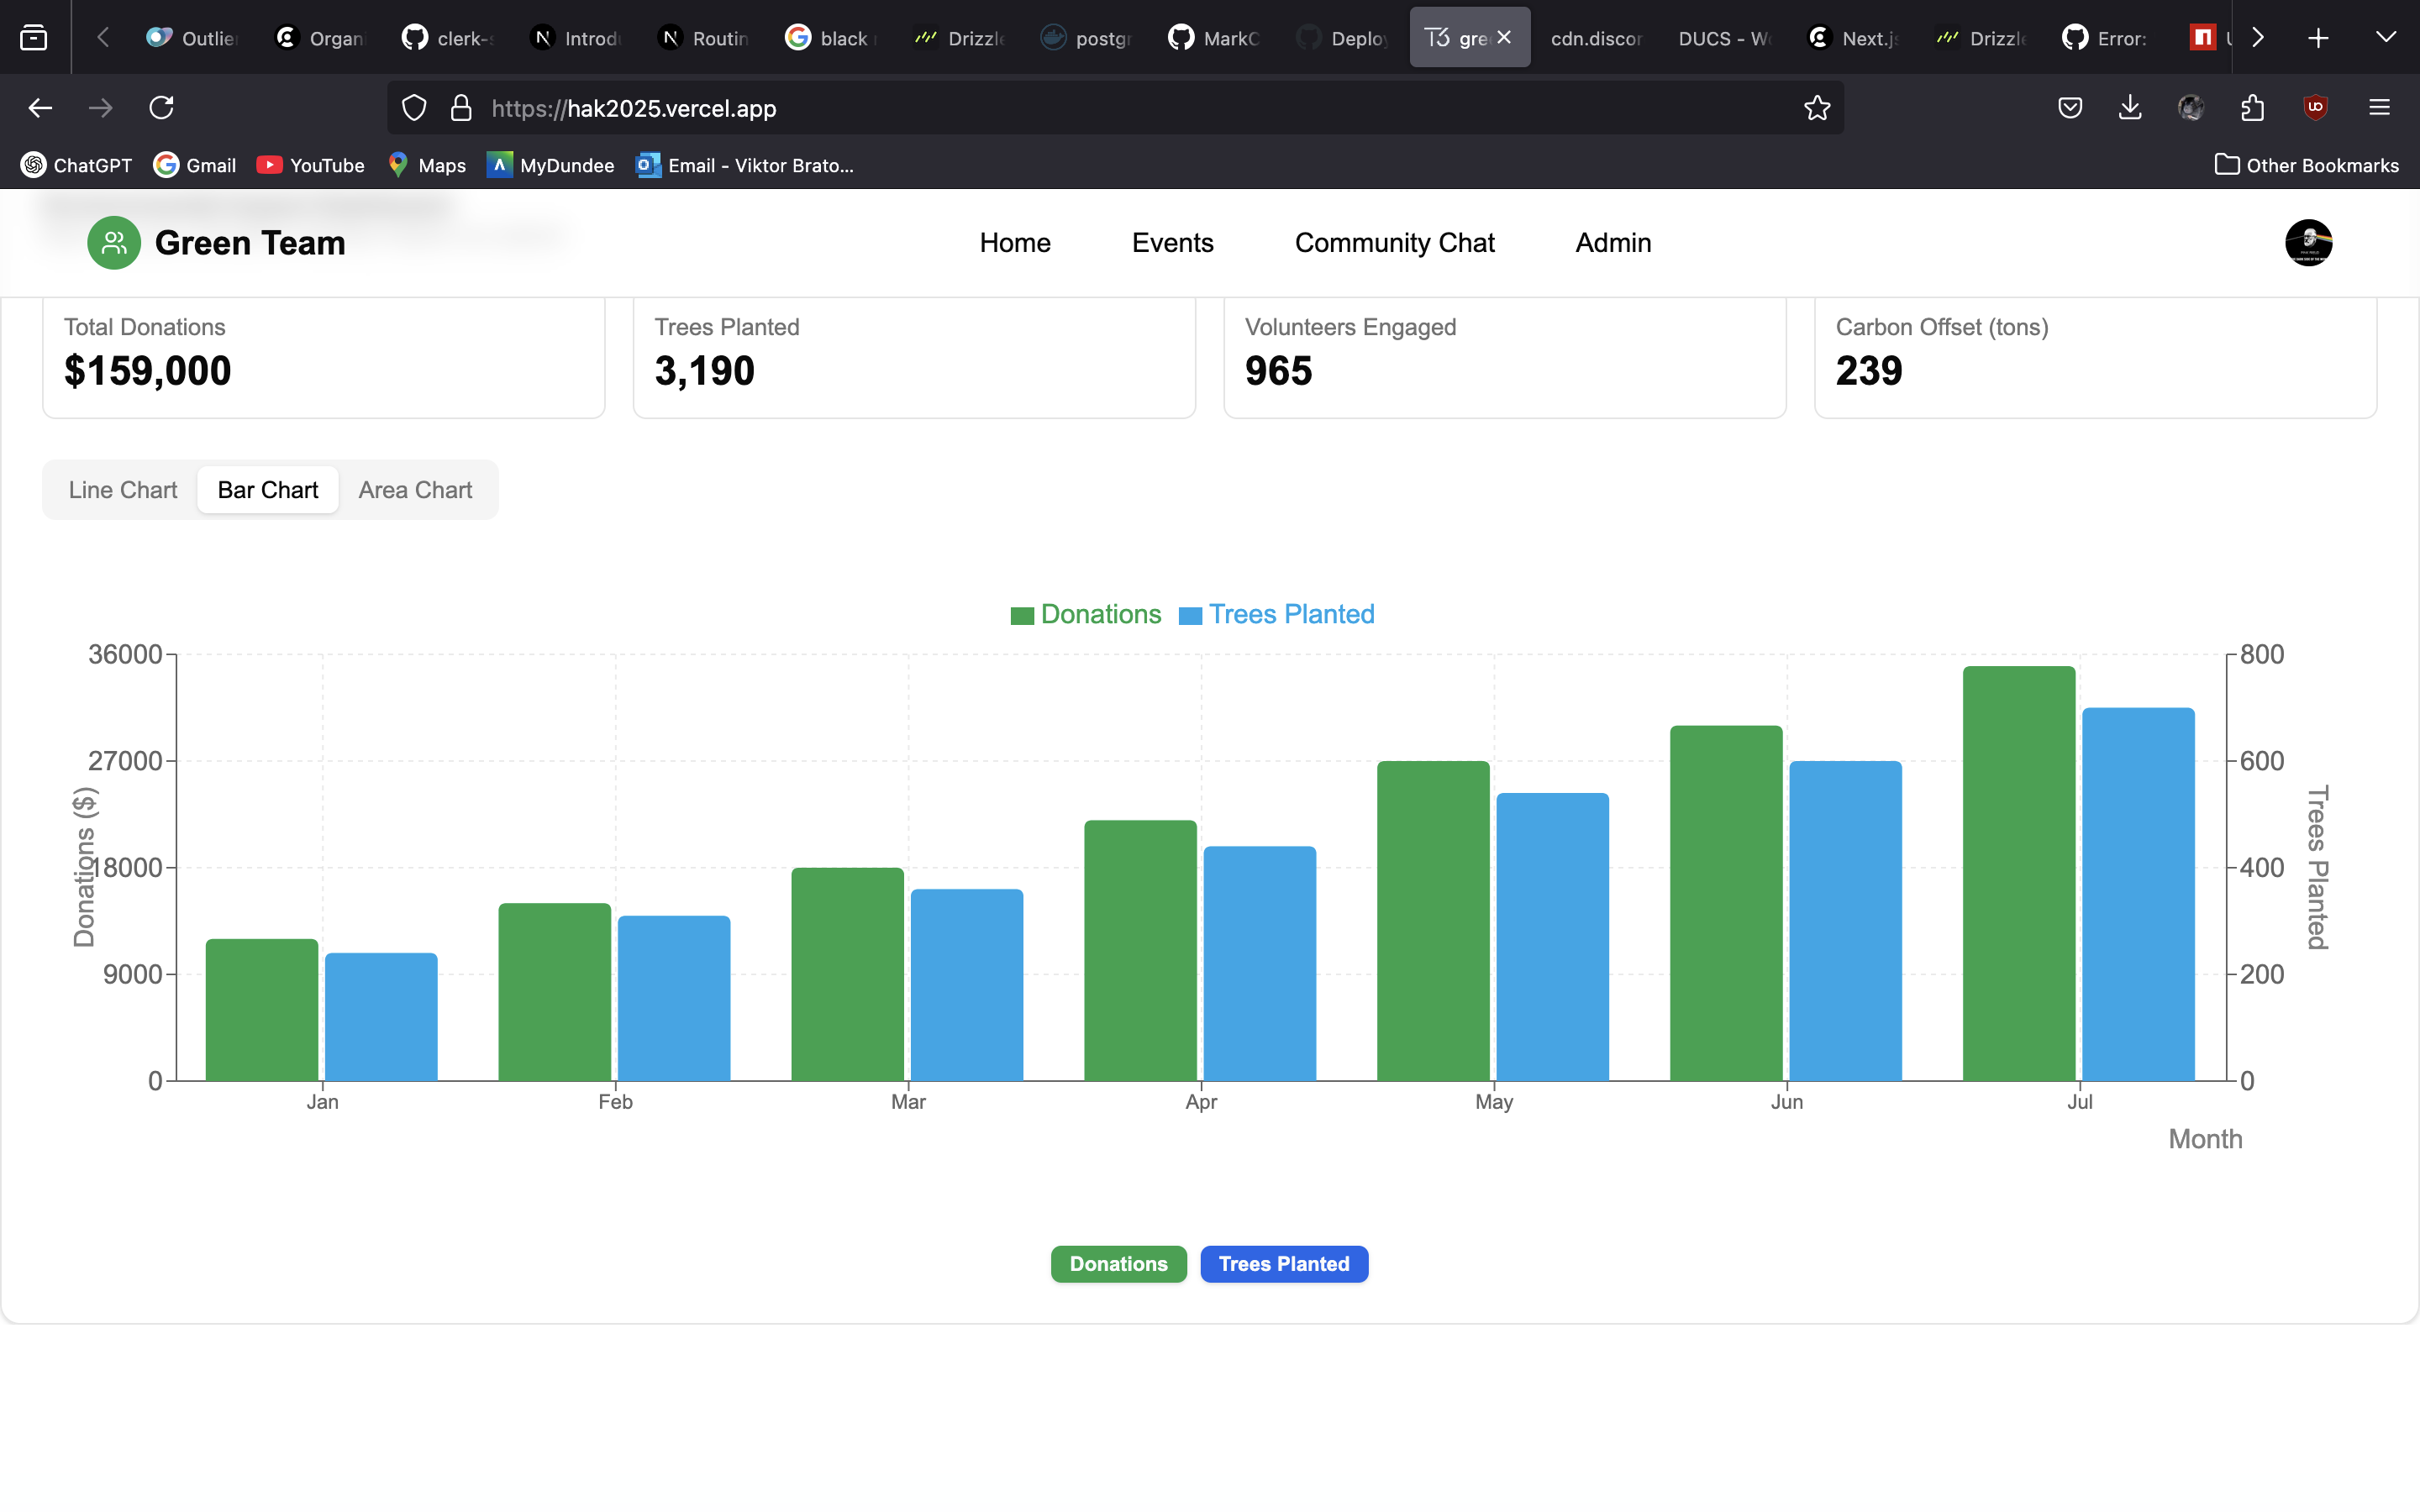Open the Other Bookmarks folder
2420x1512 pixels.
click(x=2307, y=165)
